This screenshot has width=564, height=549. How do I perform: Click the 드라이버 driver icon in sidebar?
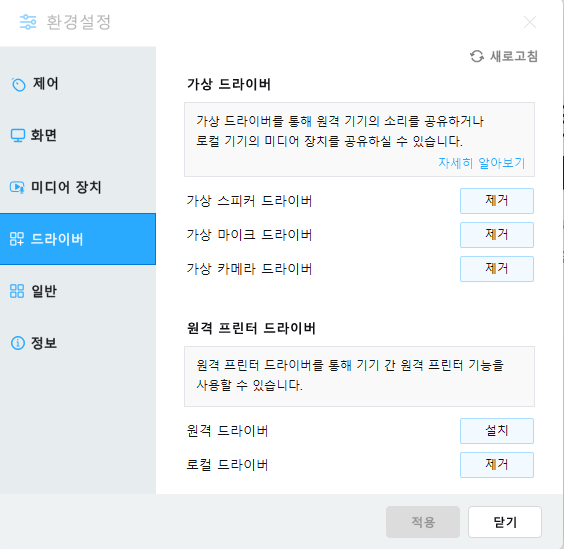click(17, 239)
